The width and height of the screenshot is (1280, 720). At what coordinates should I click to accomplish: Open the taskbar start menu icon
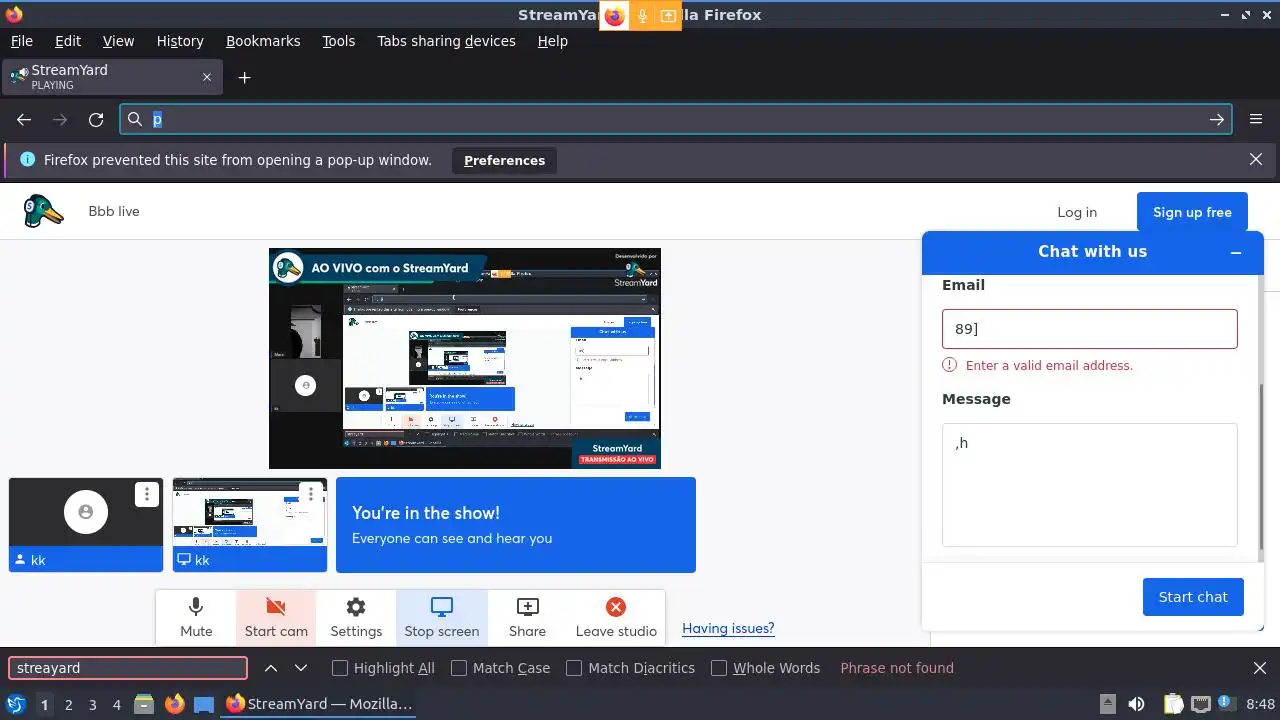pyautogui.click(x=16, y=704)
